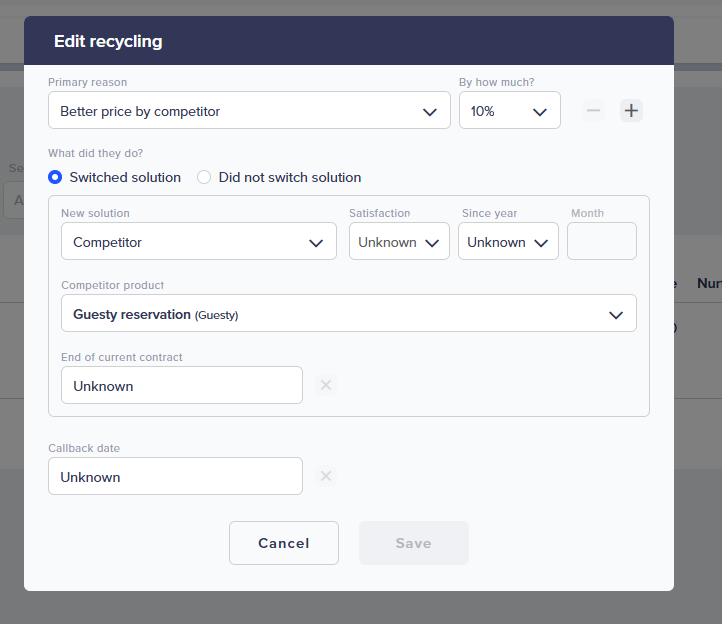Click the Callback date label
This screenshot has width=722, height=624.
(84, 449)
